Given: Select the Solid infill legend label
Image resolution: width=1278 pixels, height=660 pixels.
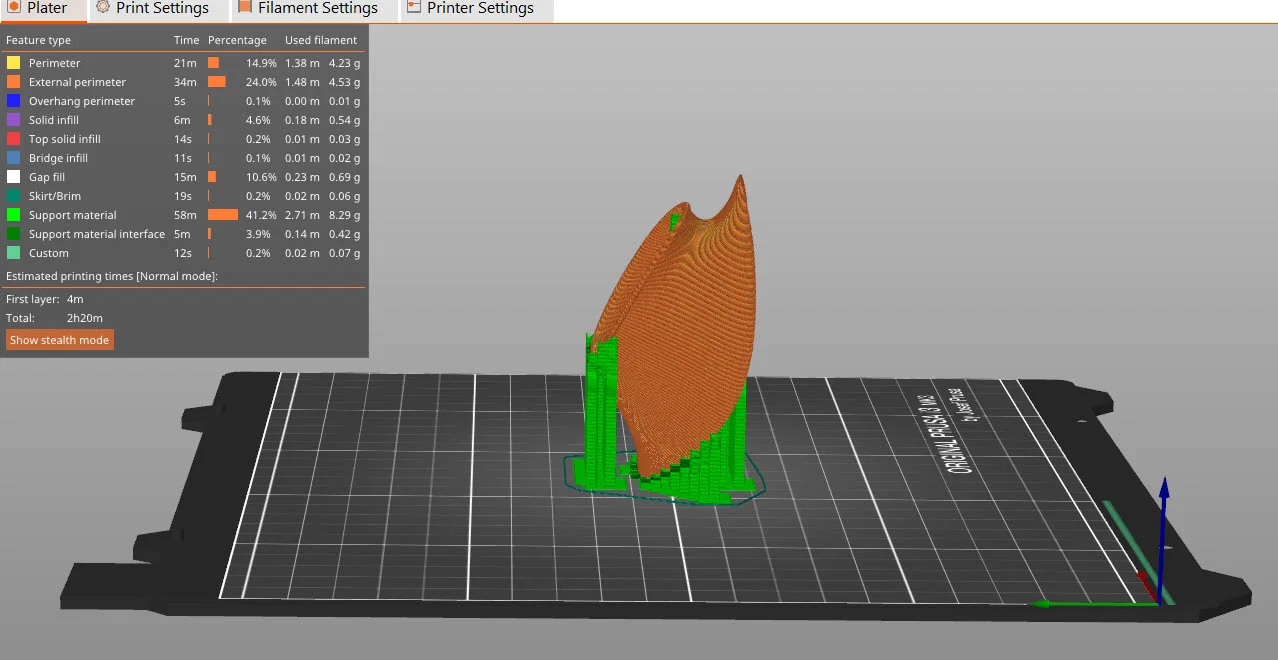Looking at the screenshot, I should tap(54, 120).
